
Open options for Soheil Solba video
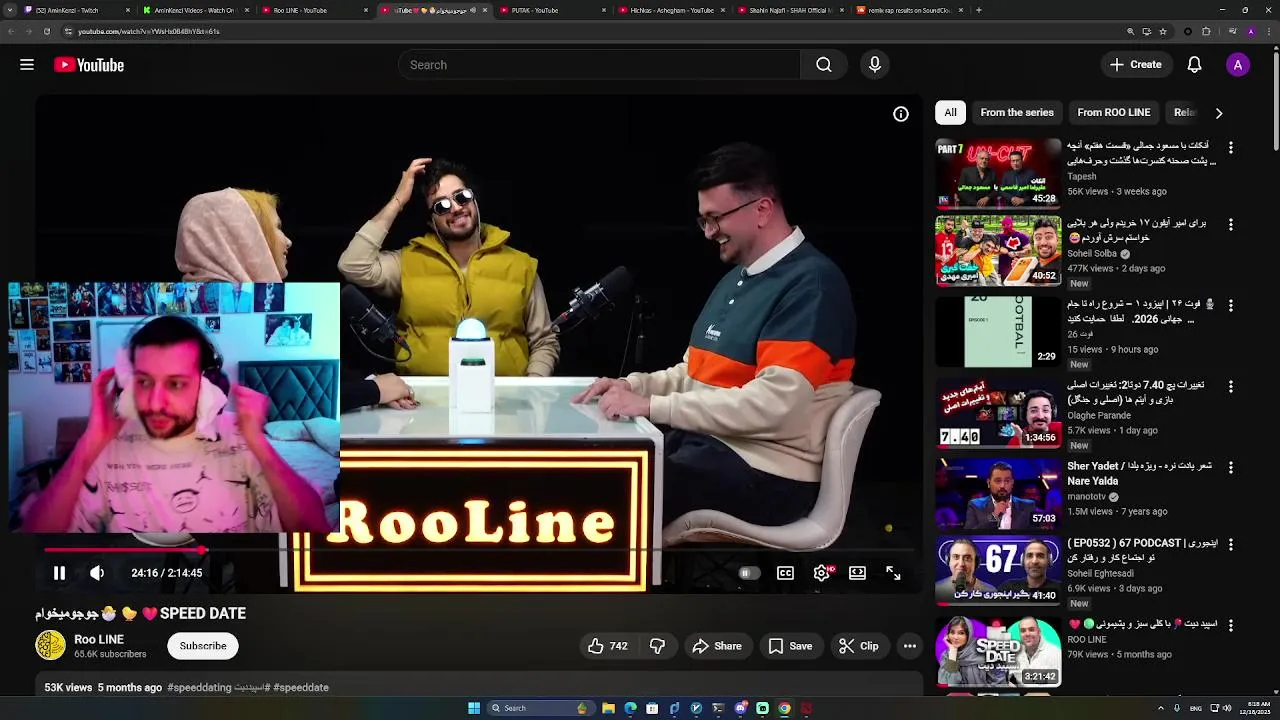(x=1231, y=225)
